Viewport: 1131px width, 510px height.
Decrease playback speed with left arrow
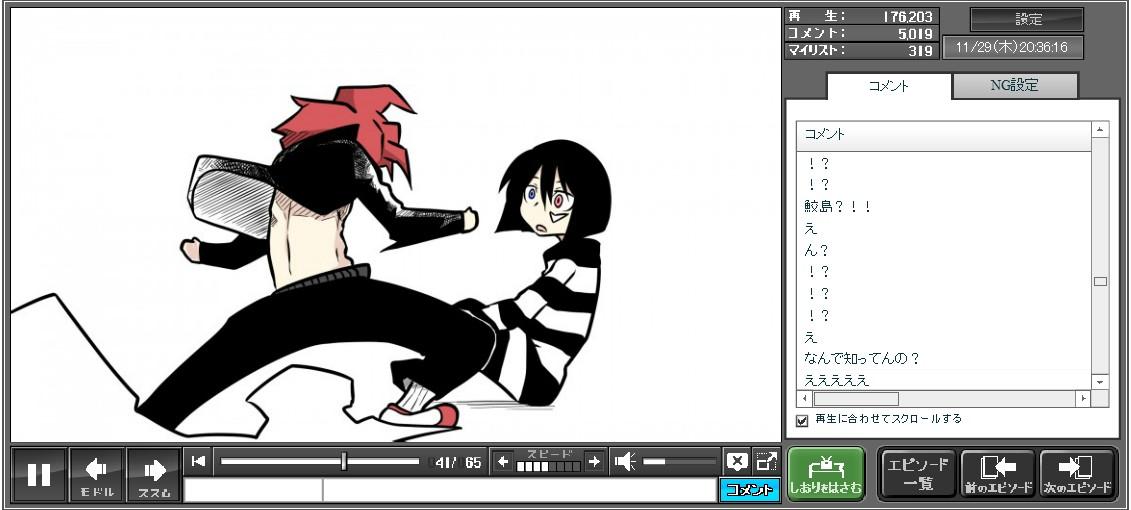[503, 462]
